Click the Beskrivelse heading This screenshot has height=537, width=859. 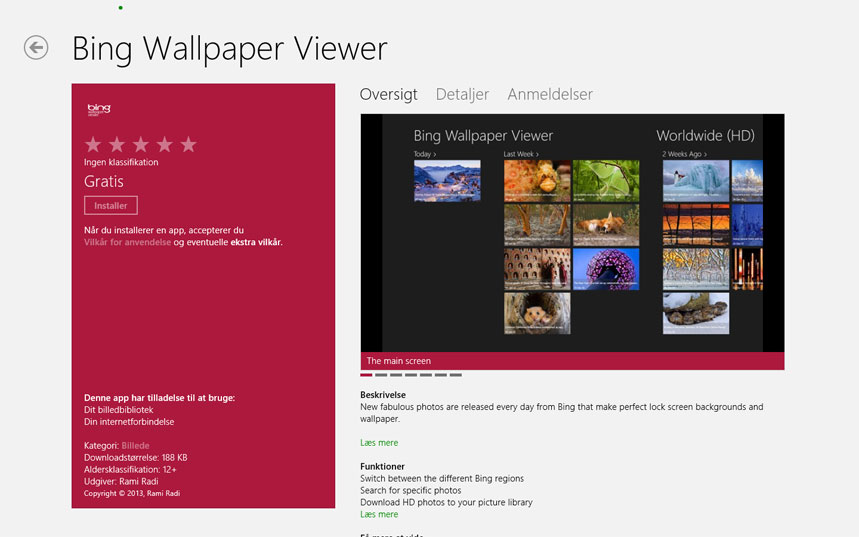click(x=383, y=395)
